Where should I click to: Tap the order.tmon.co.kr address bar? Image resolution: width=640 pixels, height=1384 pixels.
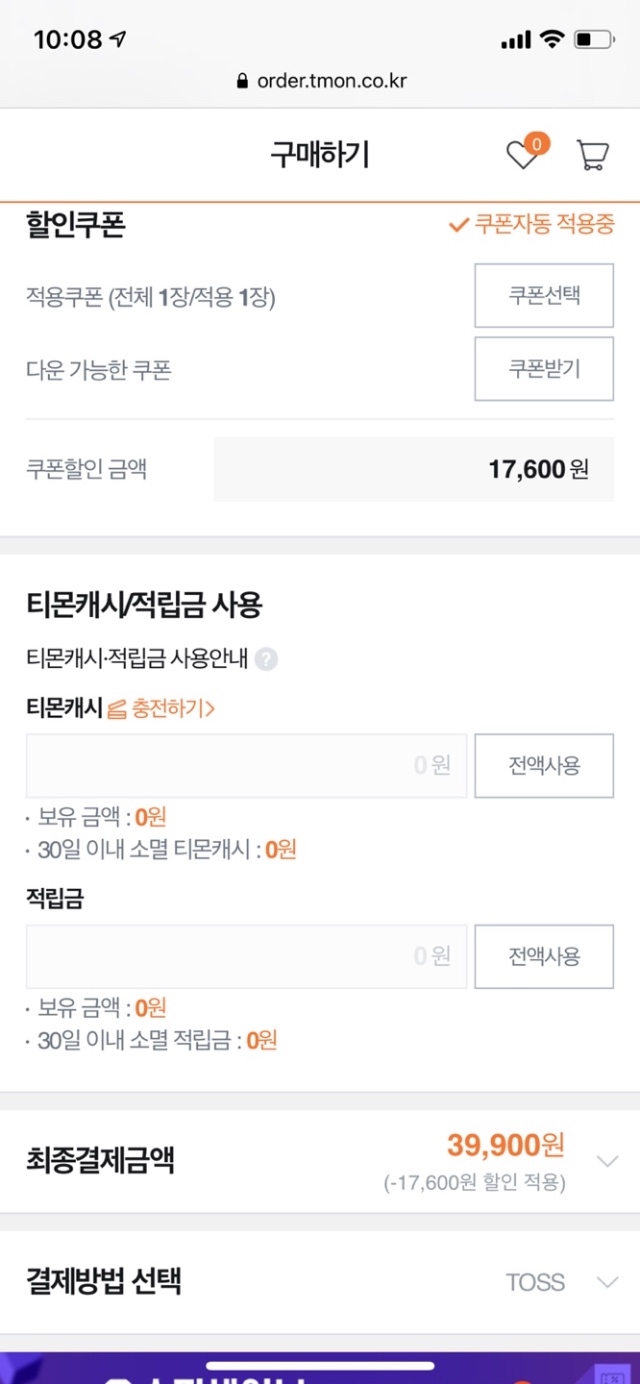tap(320, 81)
